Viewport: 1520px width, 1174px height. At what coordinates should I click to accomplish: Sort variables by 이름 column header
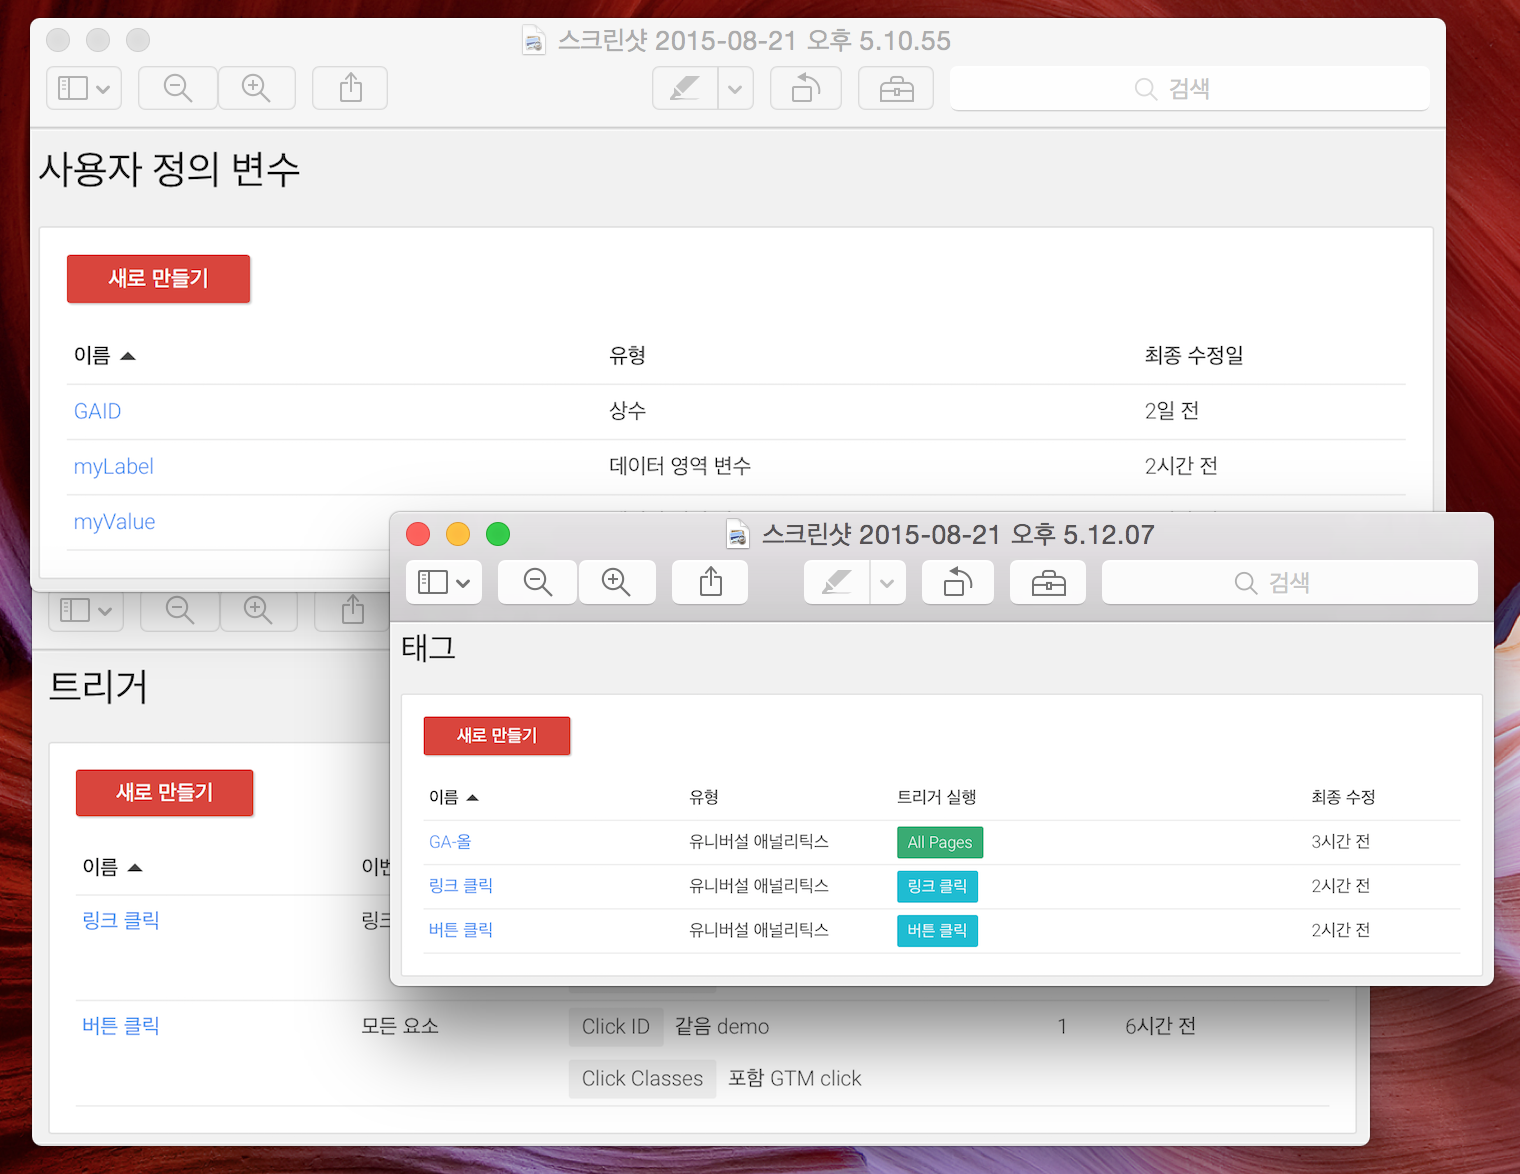[104, 356]
